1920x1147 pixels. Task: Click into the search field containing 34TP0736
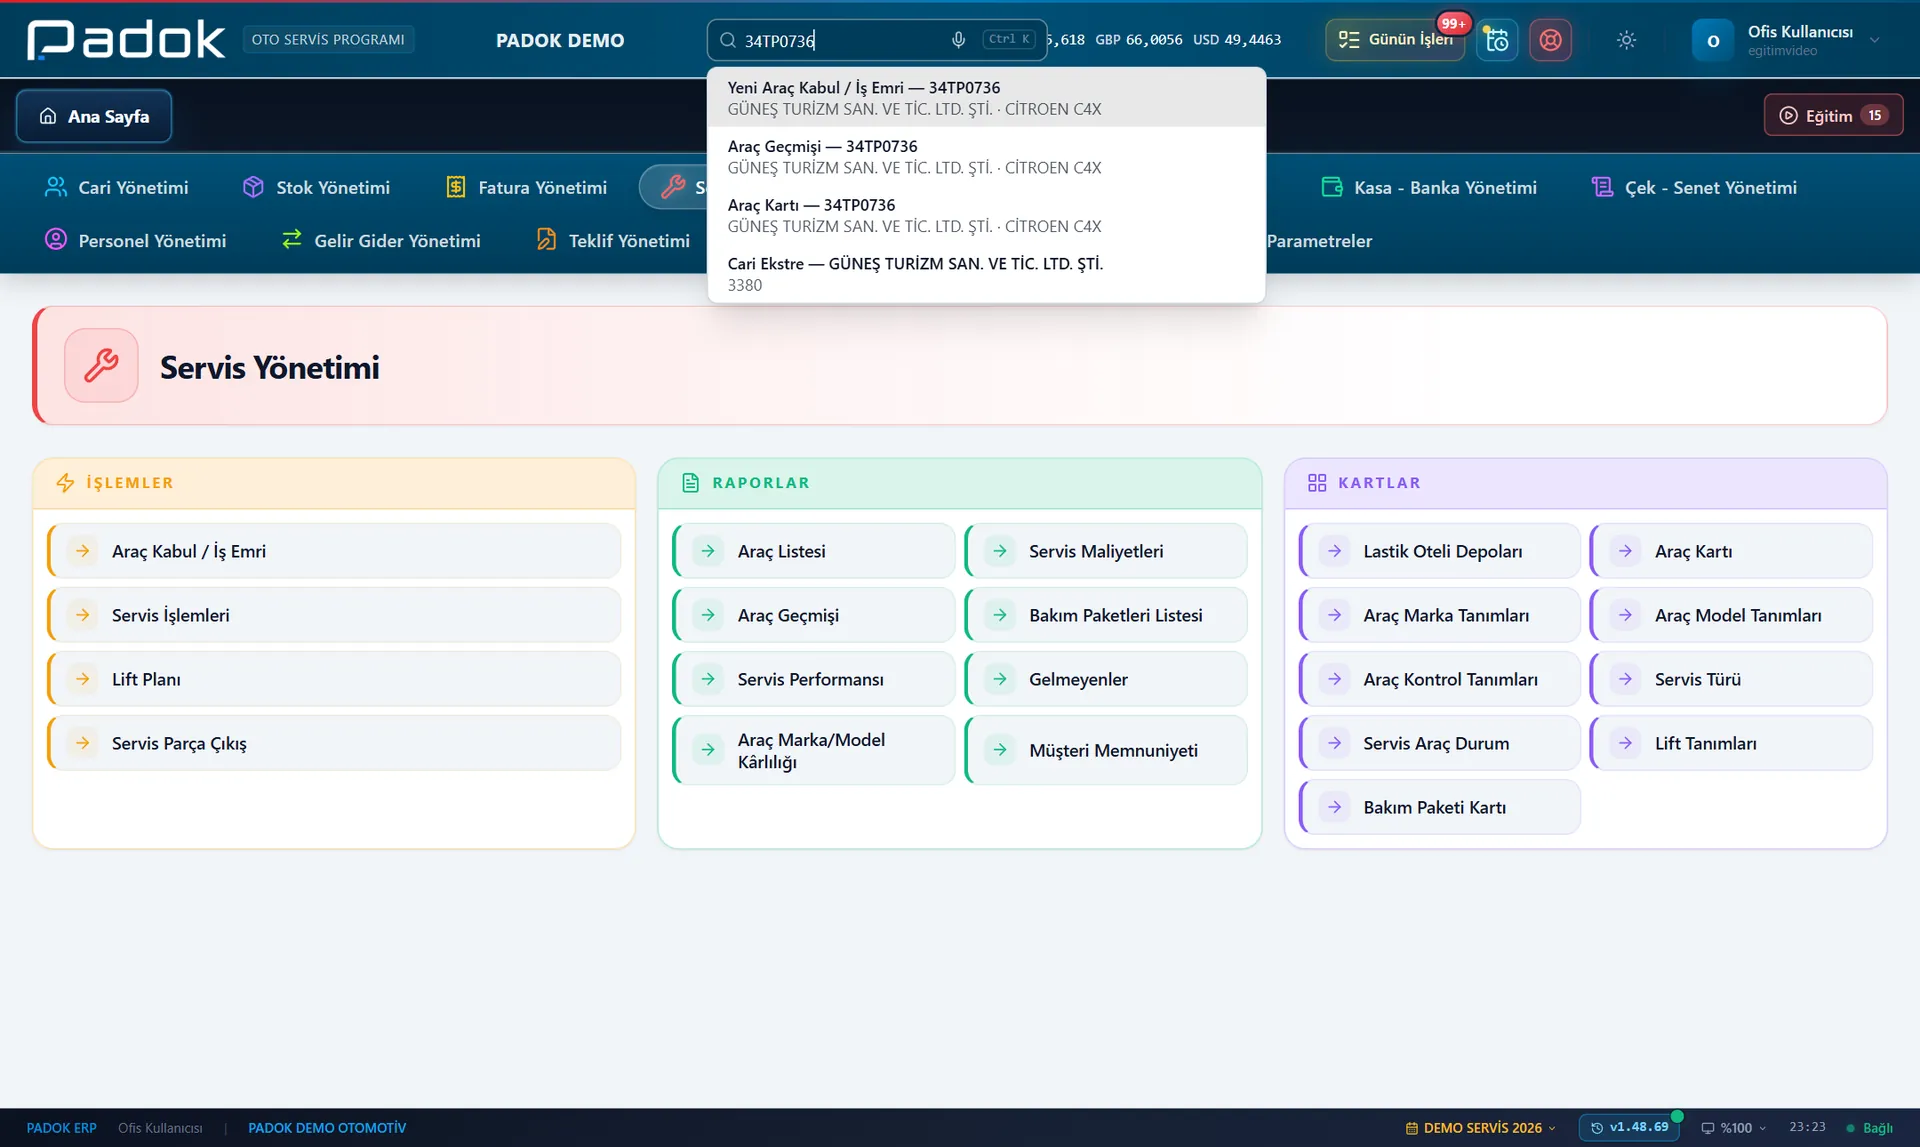click(x=845, y=40)
